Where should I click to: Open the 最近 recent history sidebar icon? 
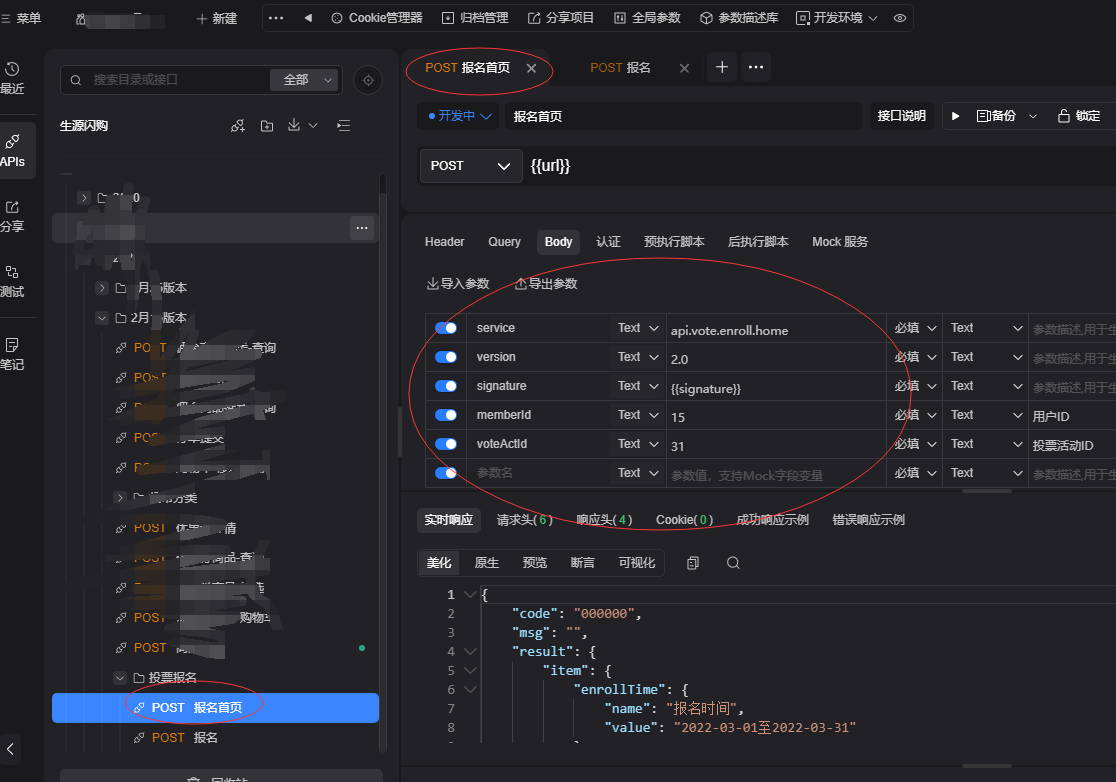pos(12,78)
